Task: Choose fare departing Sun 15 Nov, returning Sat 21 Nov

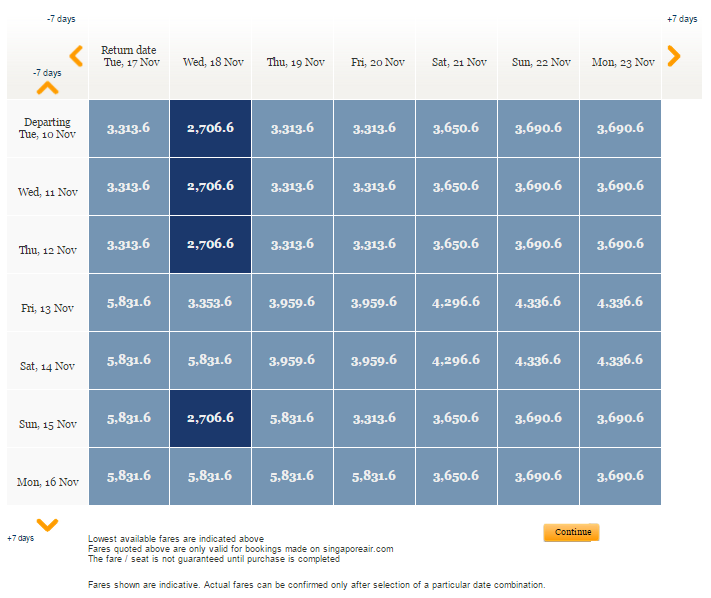Action: tap(456, 418)
